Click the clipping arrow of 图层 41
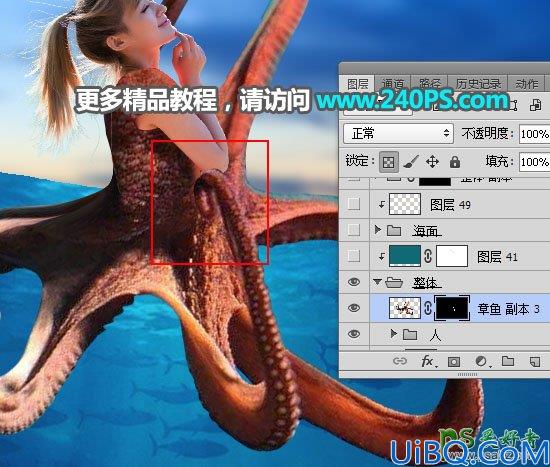 point(382,256)
